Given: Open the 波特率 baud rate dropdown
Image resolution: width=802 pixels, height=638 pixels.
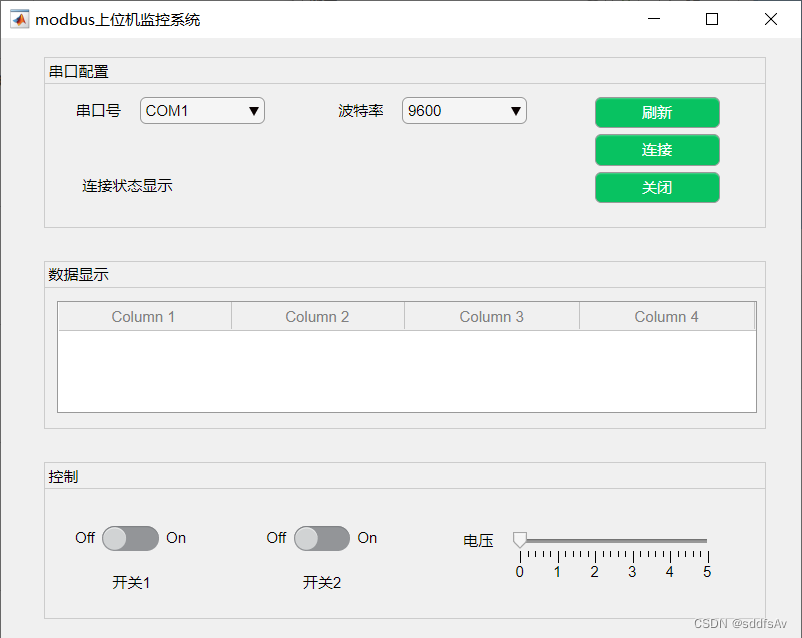Looking at the screenshot, I should tap(464, 110).
